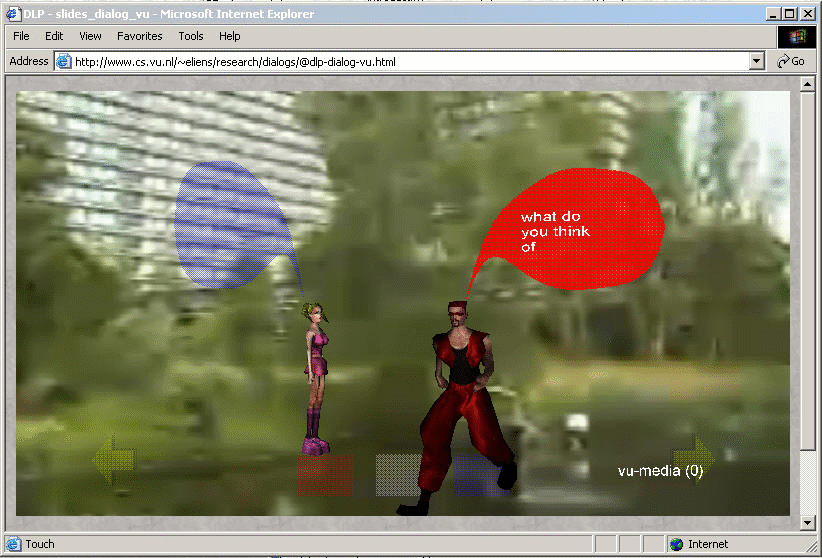Click the Go button
Viewport: 822px width, 558px height.
[791, 61]
